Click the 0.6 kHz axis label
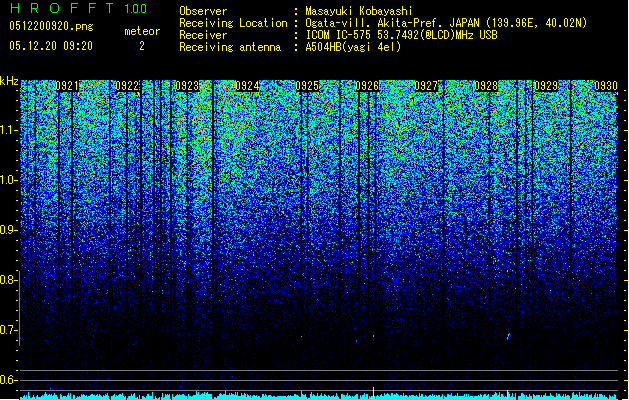This screenshot has width=629, height=400. click(x=9, y=380)
